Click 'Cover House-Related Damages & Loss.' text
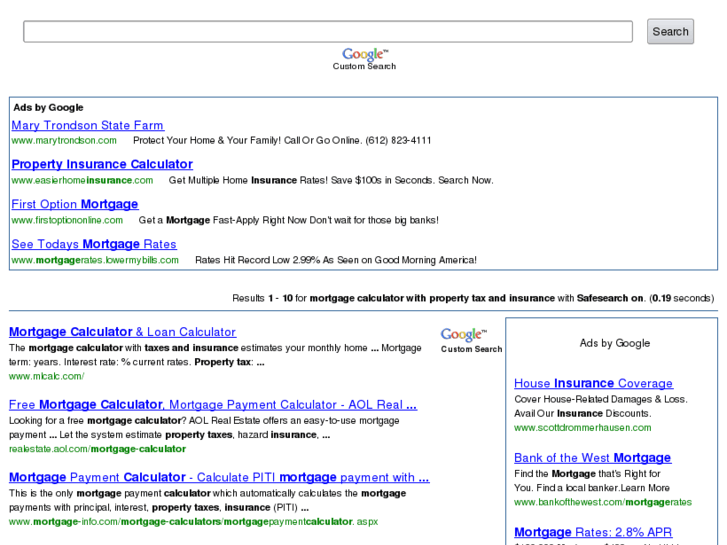727x545 pixels. pyautogui.click(x=601, y=399)
